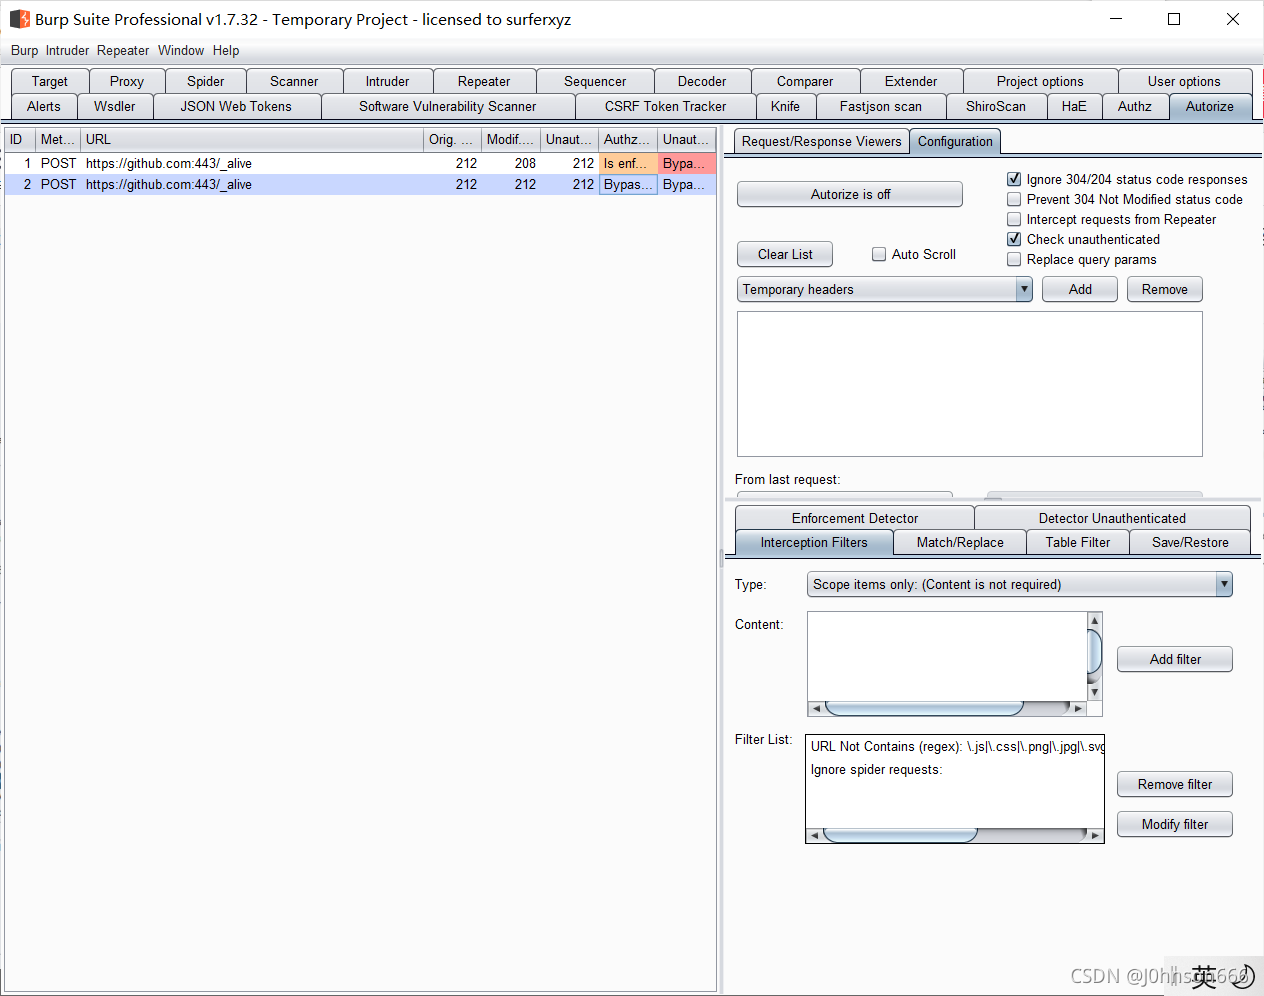Click the input method indicator icon at bottom right

pos(1204,976)
